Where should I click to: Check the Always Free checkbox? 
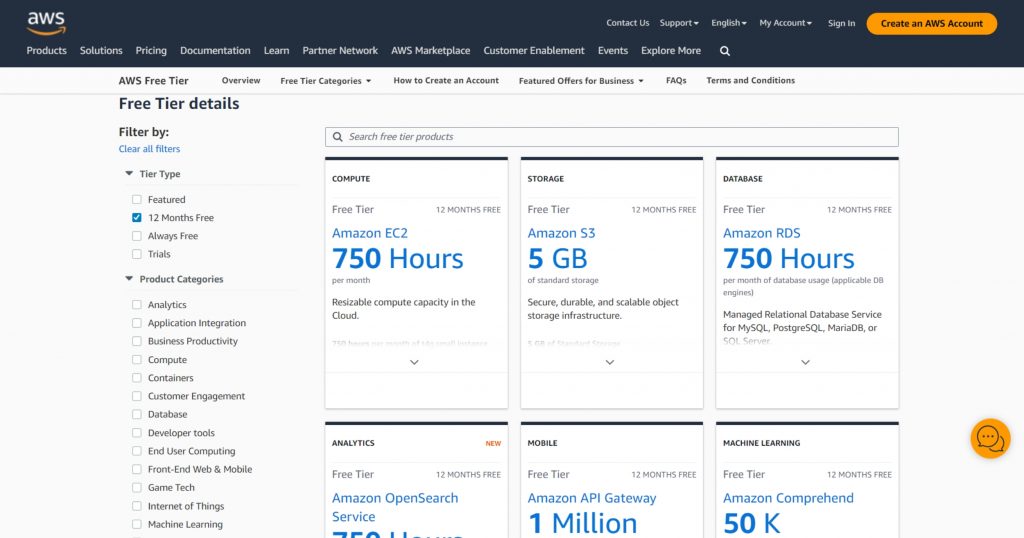click(136, 236)
